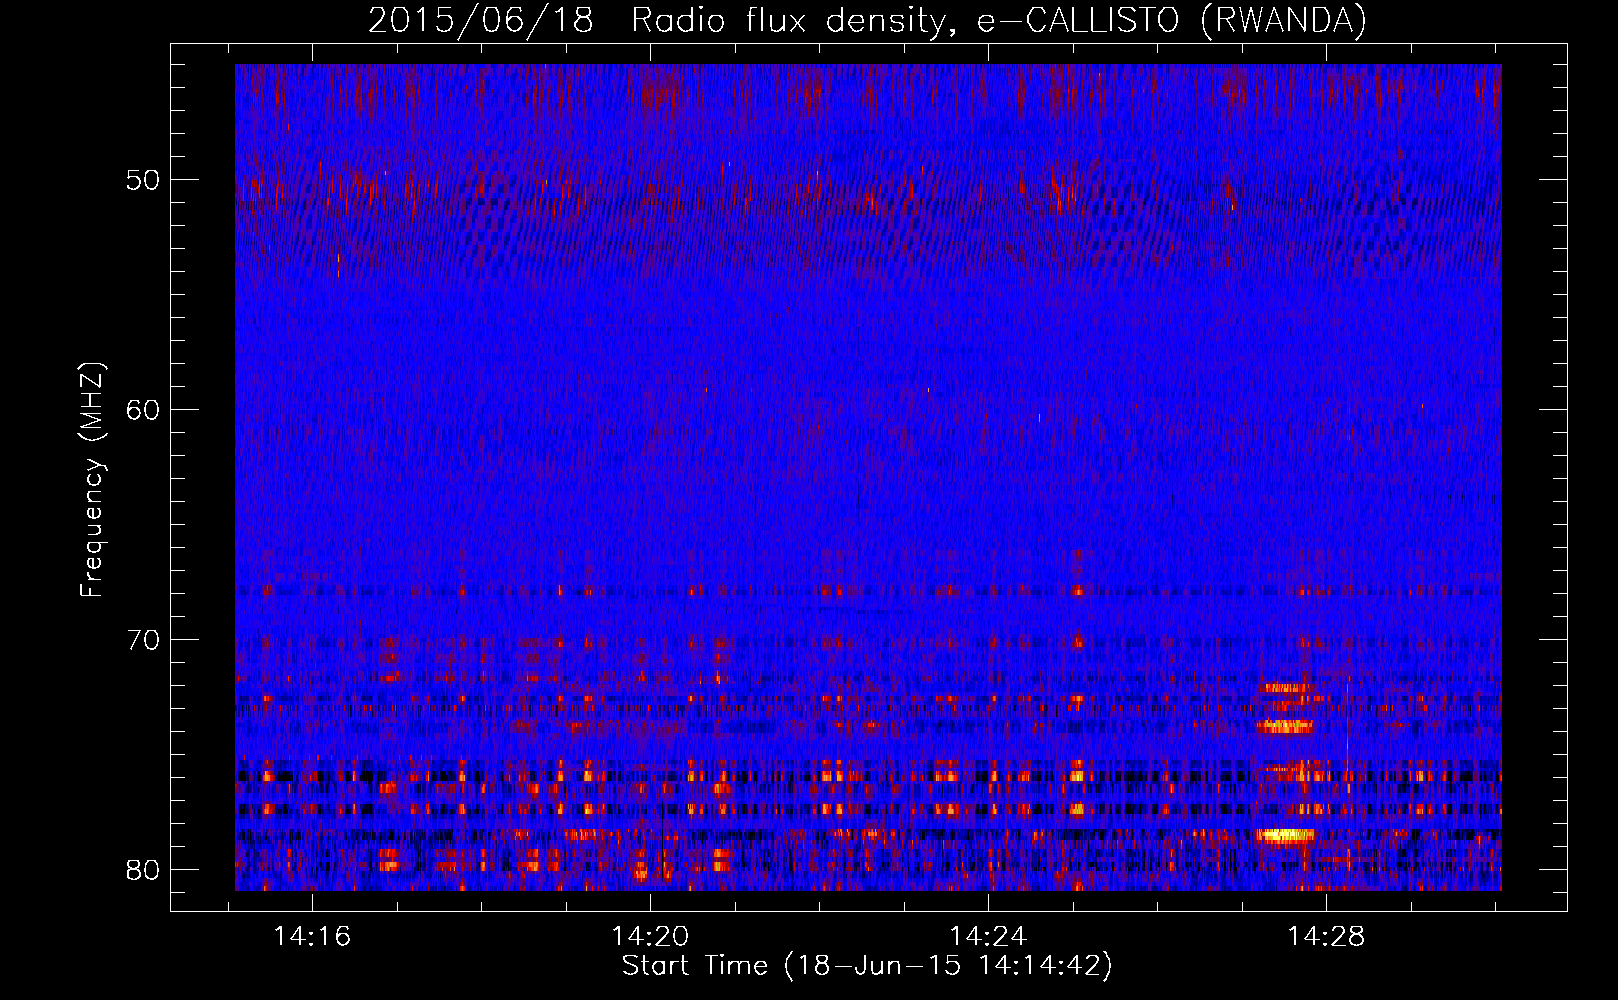Click the 'Start Time (18-Jun-15 14:14:42)' x-axis label
This screenshot has width=1618, height=1000.
click(x=867, y=966)
